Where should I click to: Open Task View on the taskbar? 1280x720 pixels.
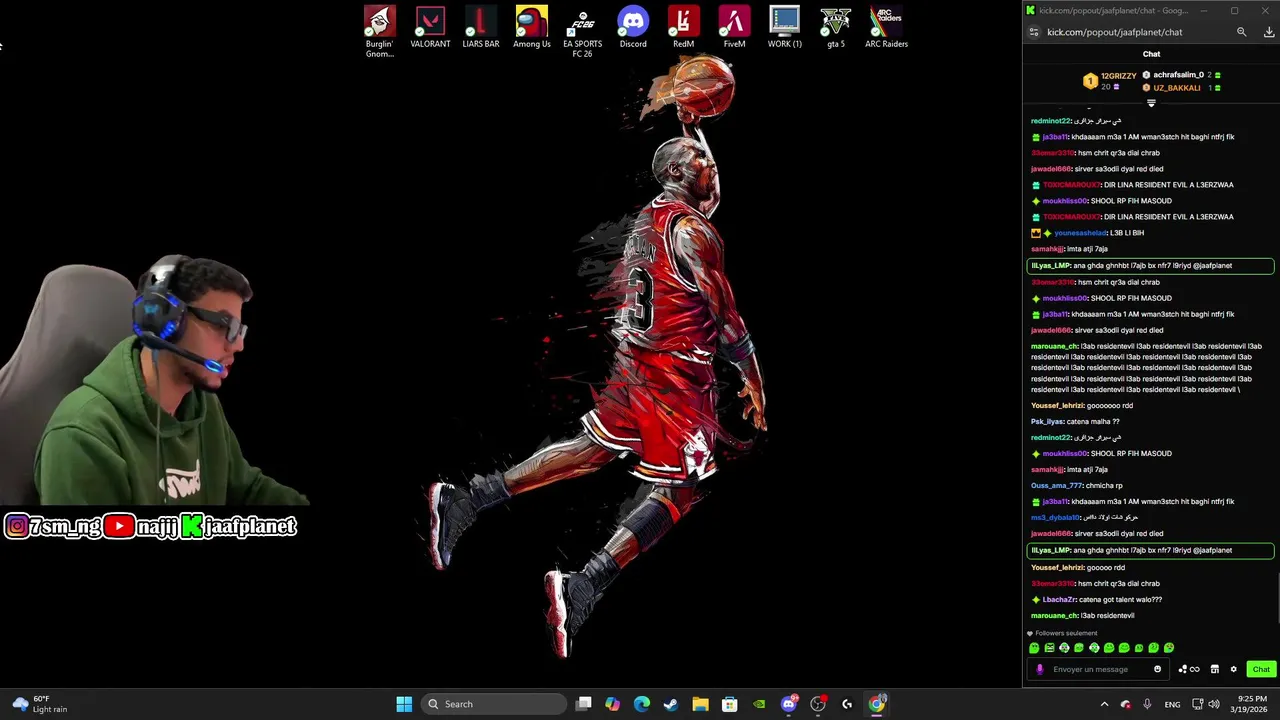(x=584, y=704)
